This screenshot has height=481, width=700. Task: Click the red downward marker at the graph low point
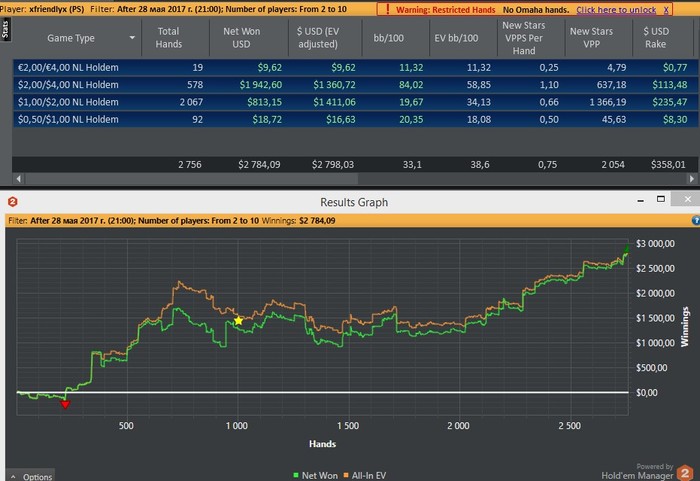[65, 404]
